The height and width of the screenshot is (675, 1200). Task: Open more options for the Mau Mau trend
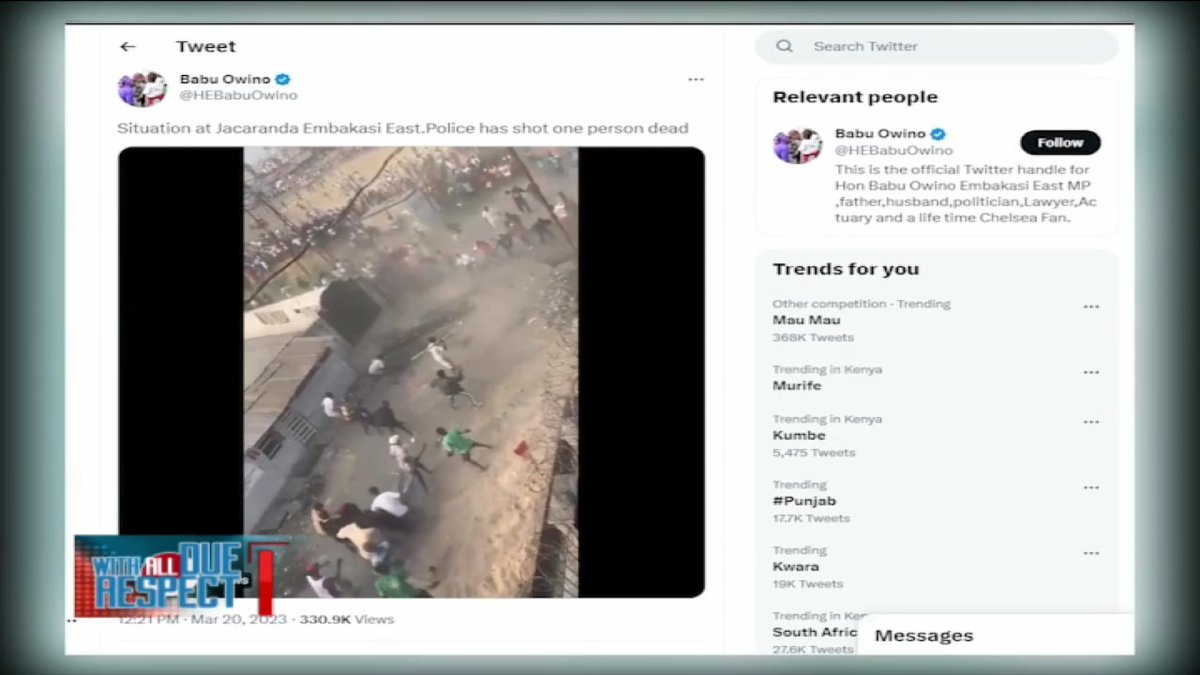[x=1091, y=307]
